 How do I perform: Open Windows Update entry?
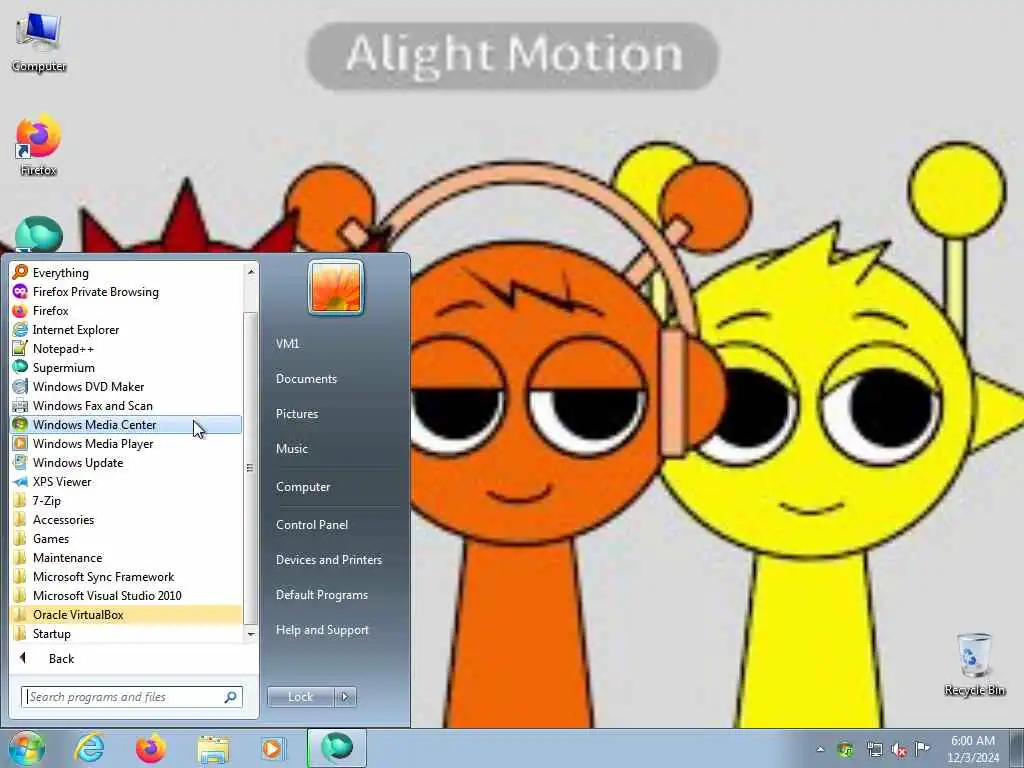126,462
